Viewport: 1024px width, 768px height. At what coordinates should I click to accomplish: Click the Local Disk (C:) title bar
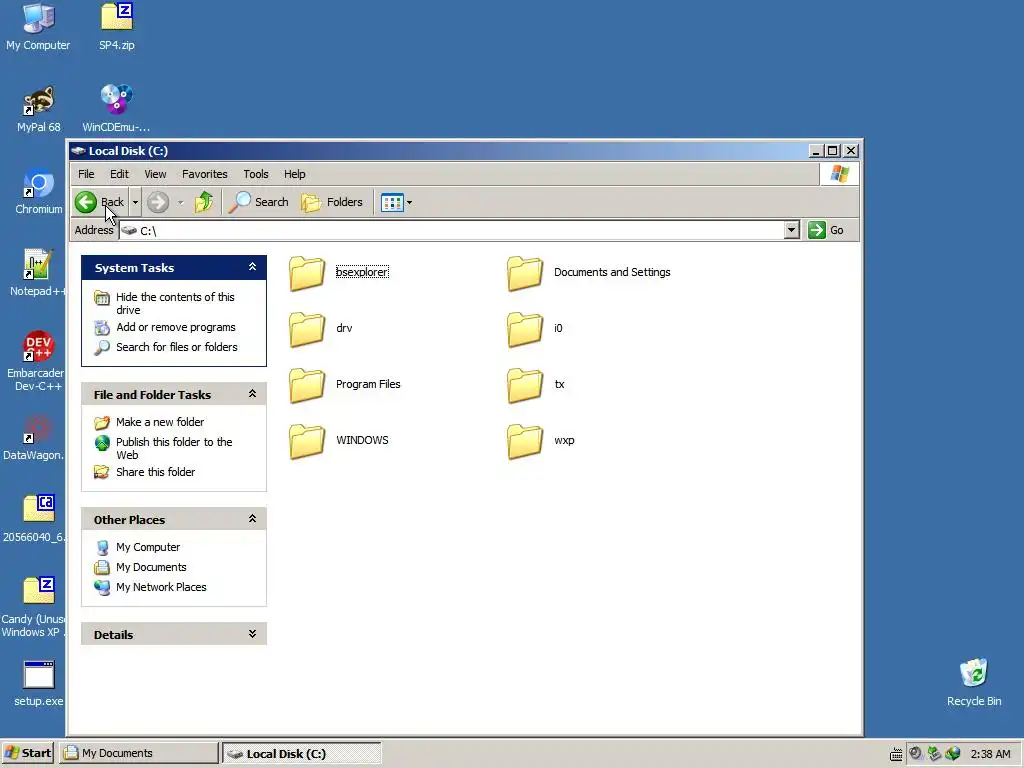coord(438,151)
